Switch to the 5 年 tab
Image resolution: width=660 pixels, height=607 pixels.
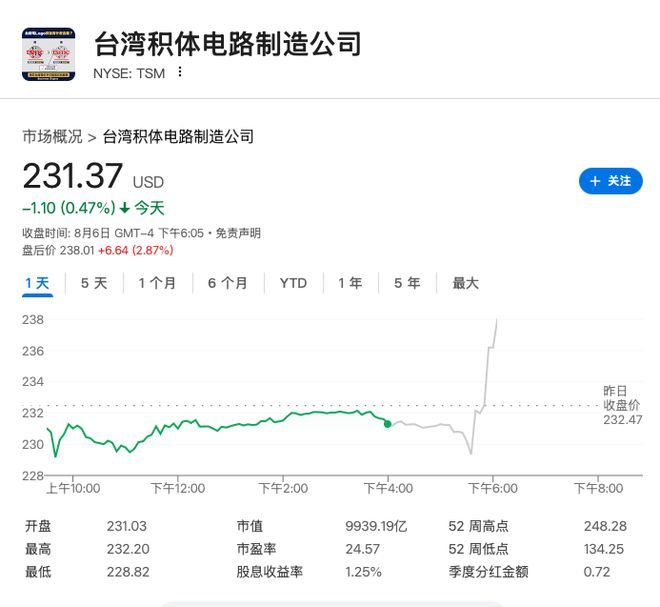tap(407, 283)
